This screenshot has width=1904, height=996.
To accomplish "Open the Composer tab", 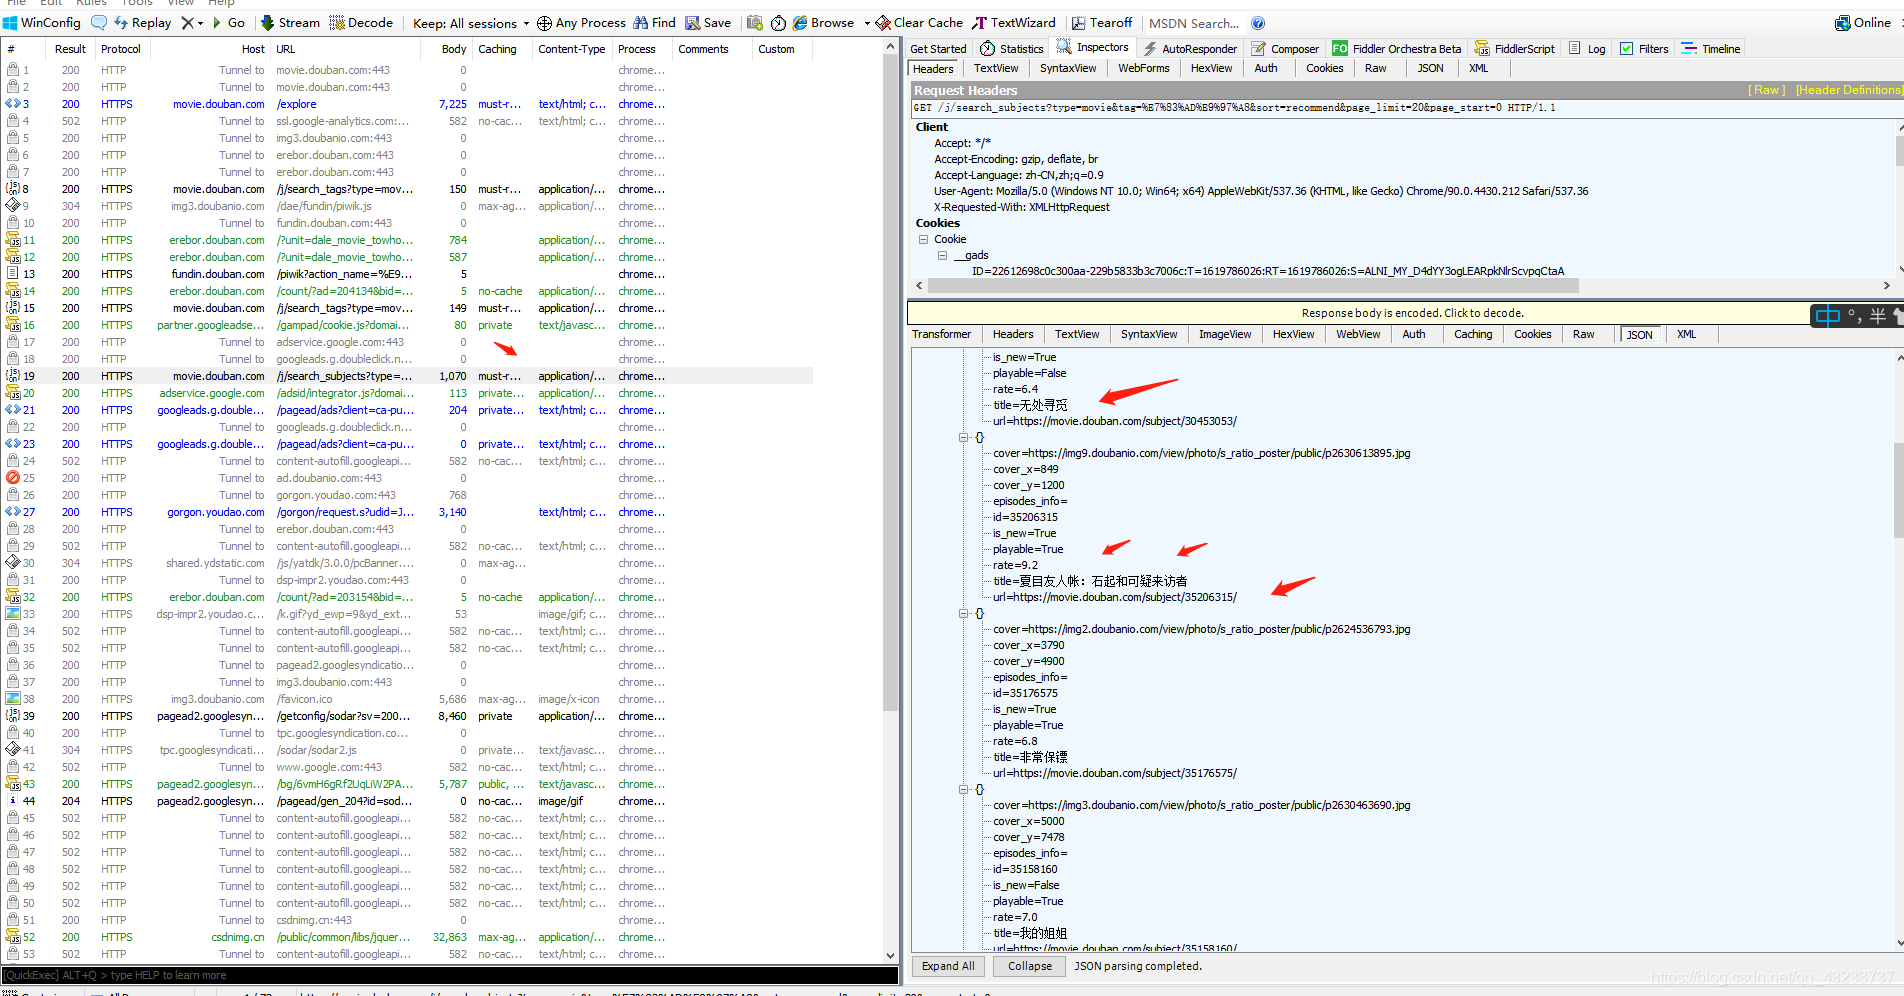I will pos(1285,49).
